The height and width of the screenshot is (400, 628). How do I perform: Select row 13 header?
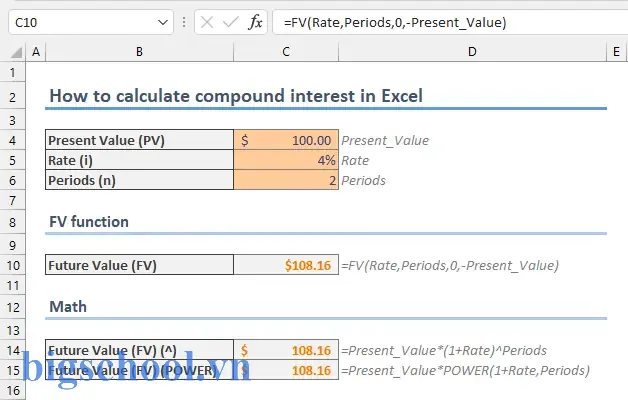click(13, 330)
